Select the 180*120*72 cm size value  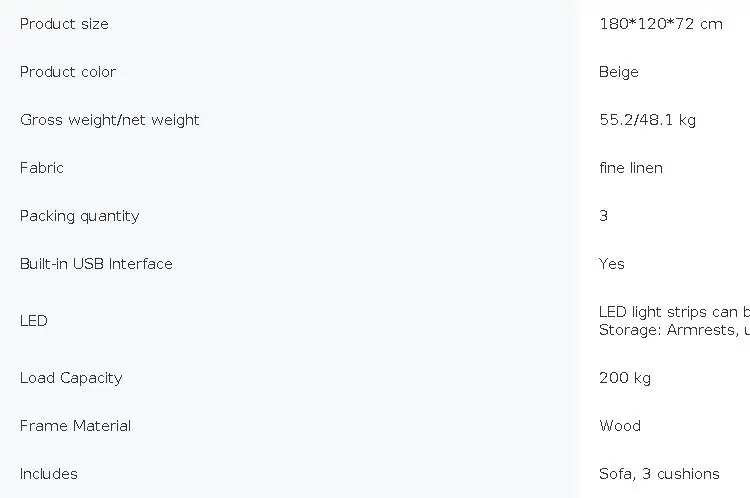tap(661, 24)
